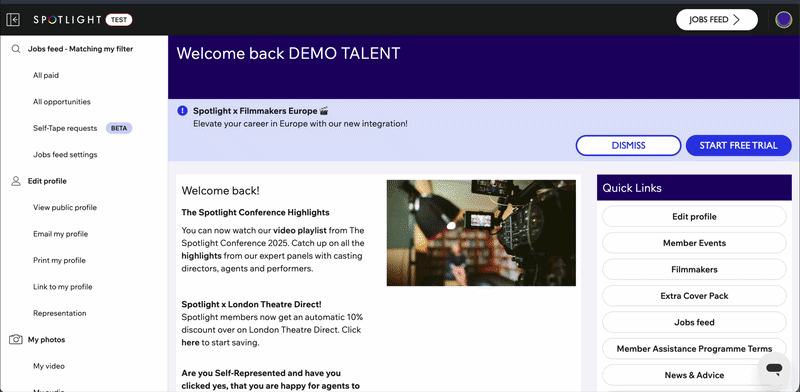Select All opportunities in sidebar
Viewport: 800px width, 392px height.
pyautogui.click(x=62, y=102)
